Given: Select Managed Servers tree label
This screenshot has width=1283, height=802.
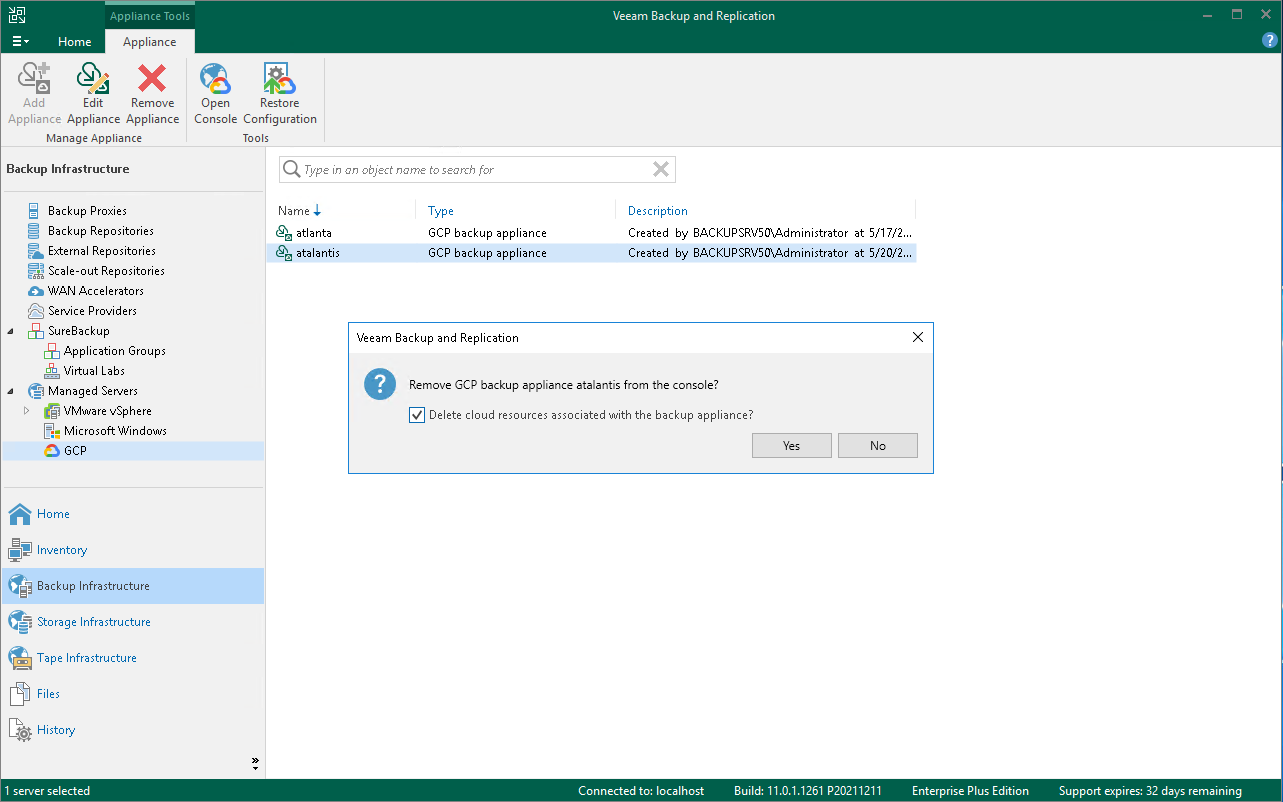Looking at the screenshot, I should pos(93,391).
